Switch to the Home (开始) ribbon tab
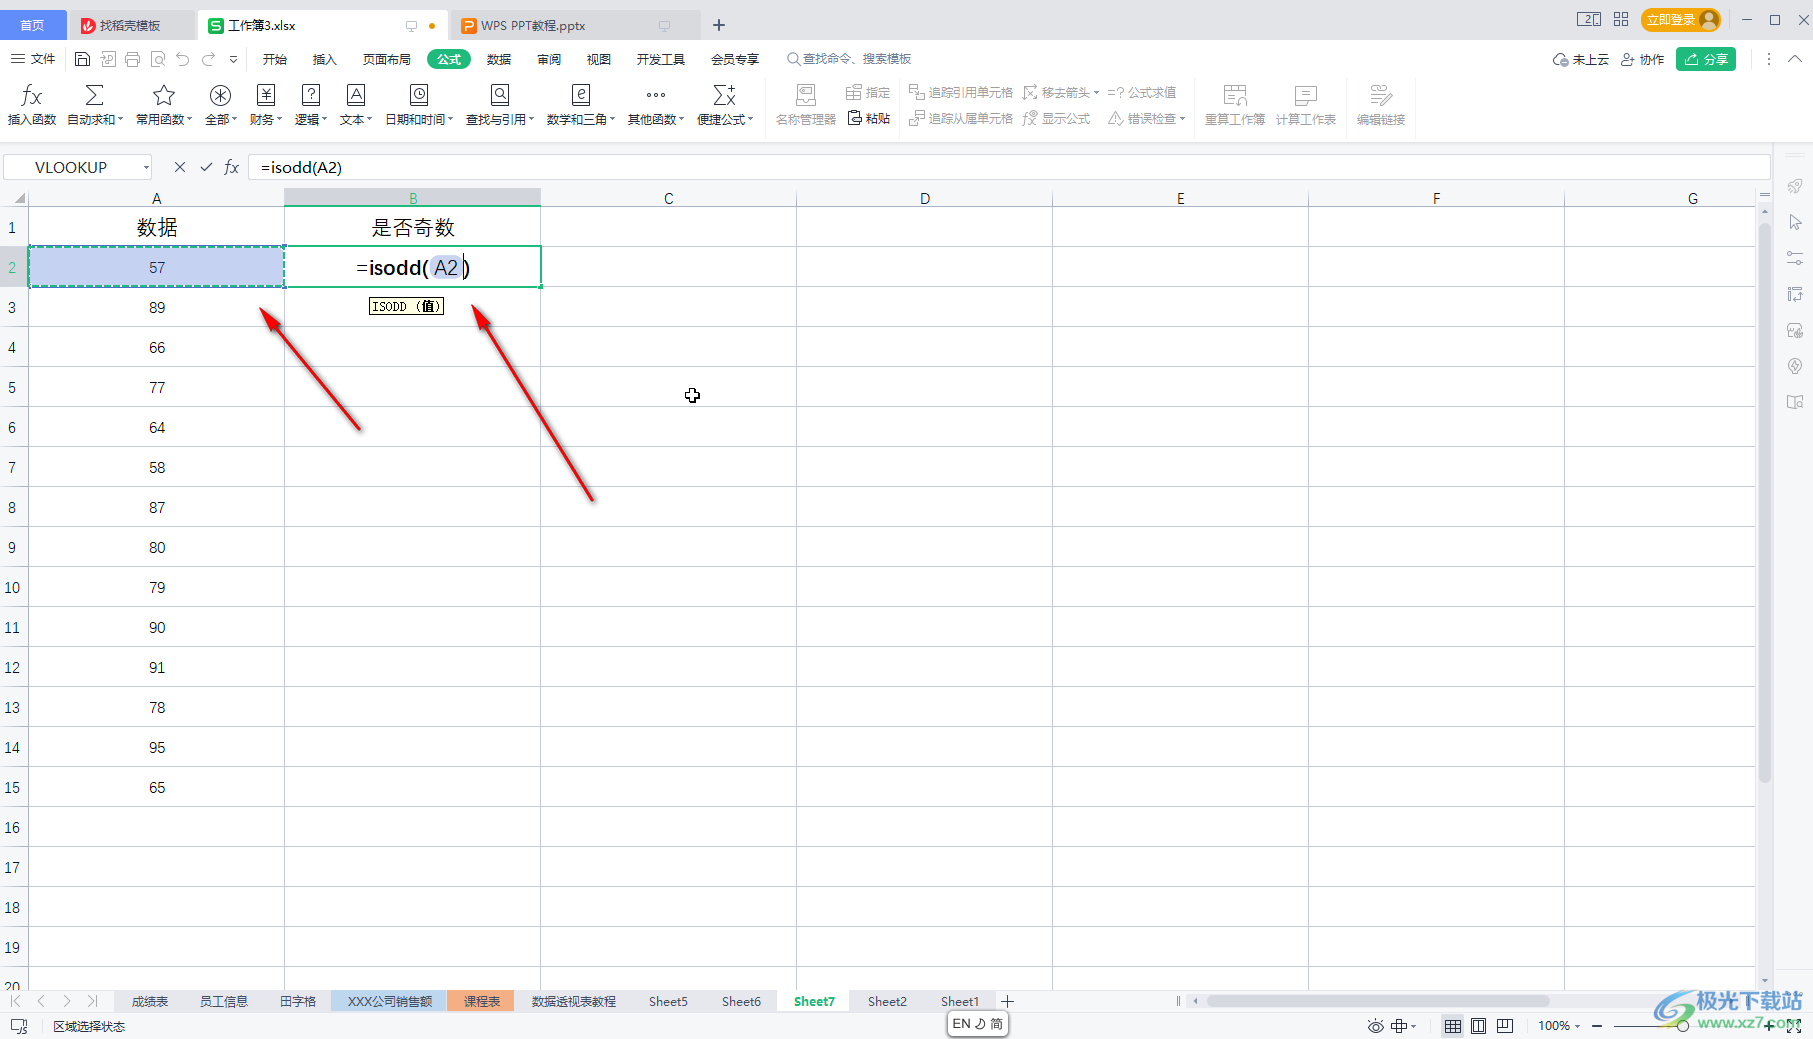This screenshot has width=1813, height=1039. coord(275,59)
